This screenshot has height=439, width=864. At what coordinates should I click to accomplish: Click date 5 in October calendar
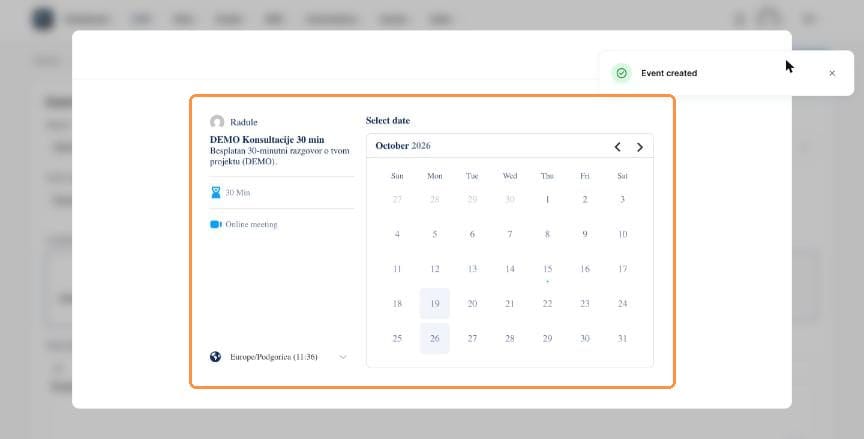[x=435, y=234]
